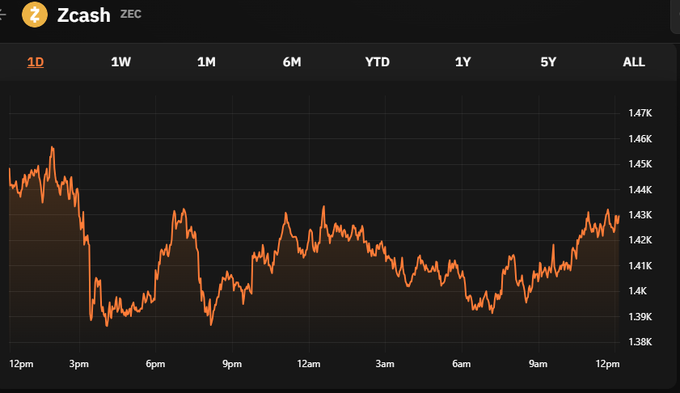View the 1Y price chart
The image size is (680, 393).
[x=463, y=62]
